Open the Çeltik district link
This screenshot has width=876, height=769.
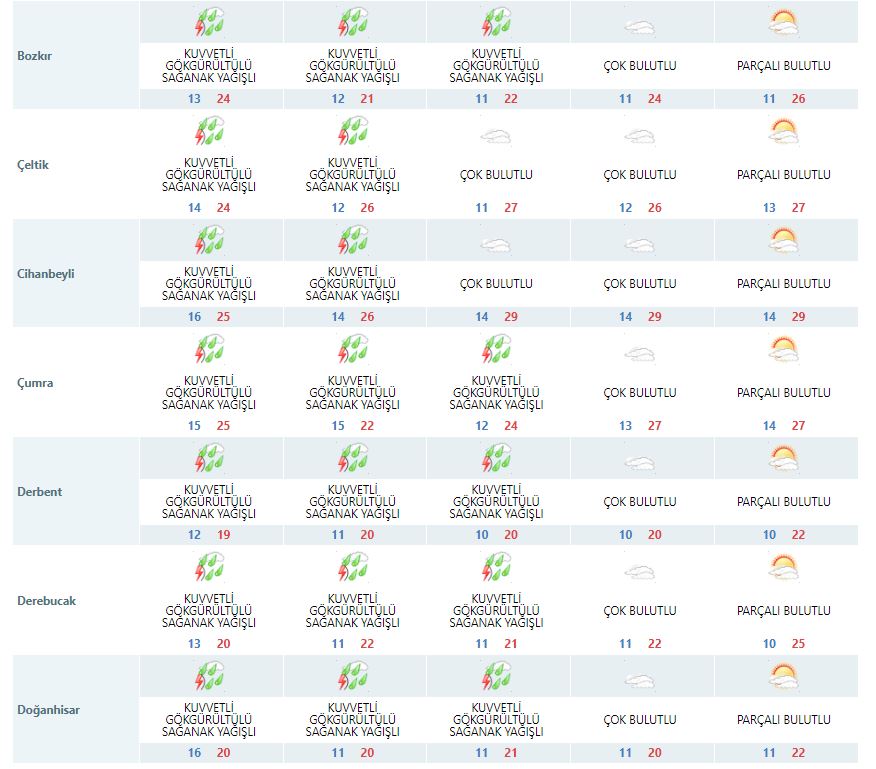(34, 165)
